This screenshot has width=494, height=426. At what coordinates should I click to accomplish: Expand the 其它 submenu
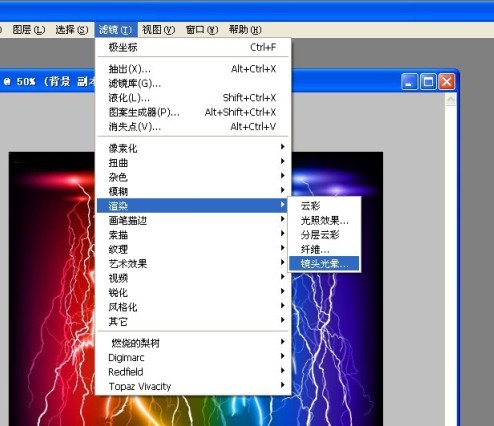tap(193, 322)
